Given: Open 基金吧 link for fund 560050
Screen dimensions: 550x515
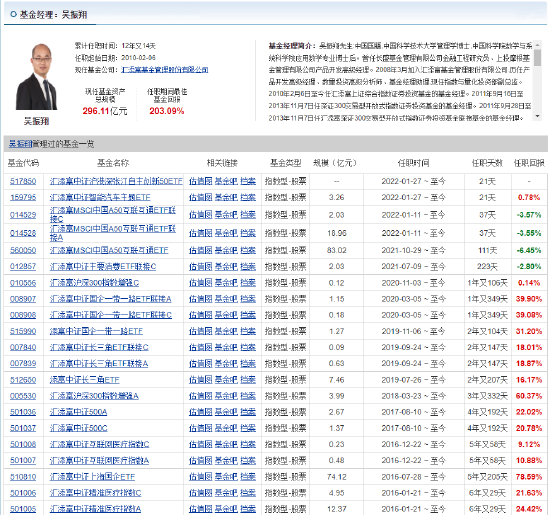Looking at the screenshot, I should (226, 250).
